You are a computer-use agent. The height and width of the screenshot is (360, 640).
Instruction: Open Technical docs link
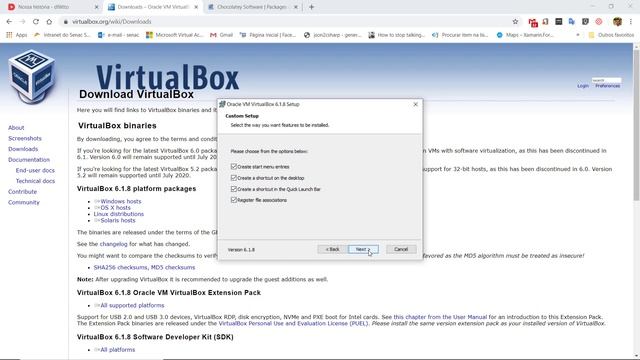click(x=35, y=181)
